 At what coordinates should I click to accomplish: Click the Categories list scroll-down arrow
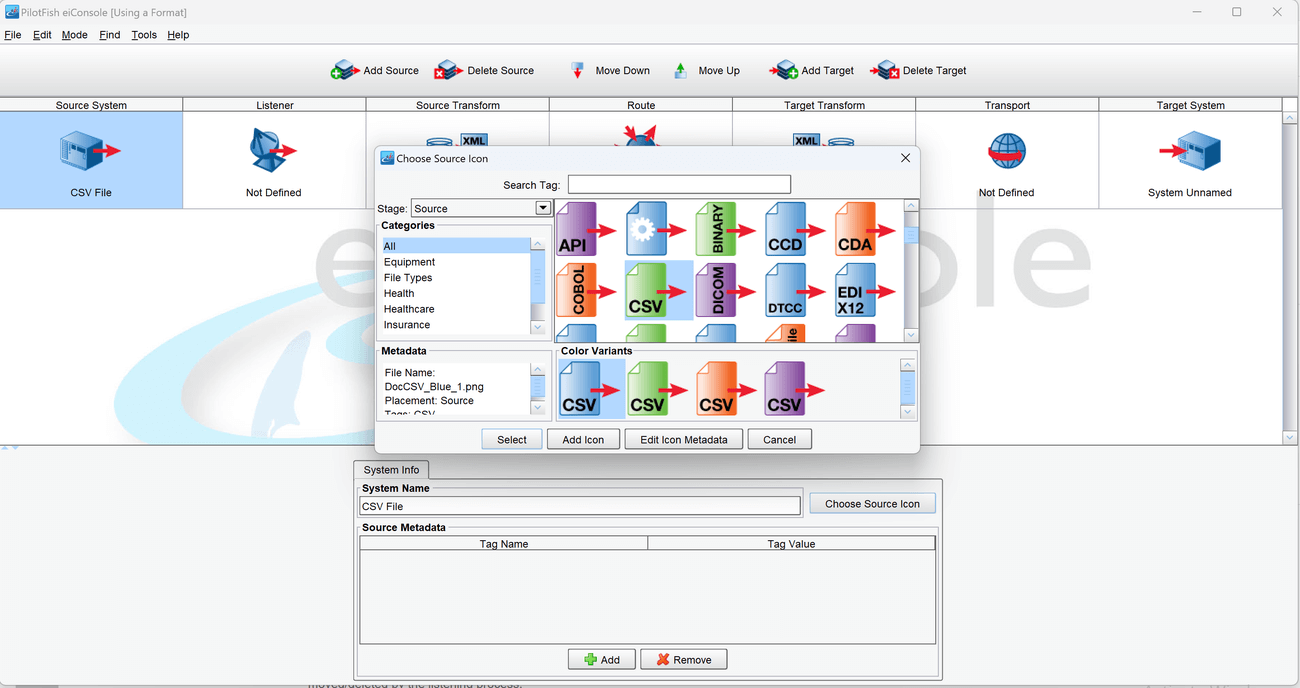538,327
